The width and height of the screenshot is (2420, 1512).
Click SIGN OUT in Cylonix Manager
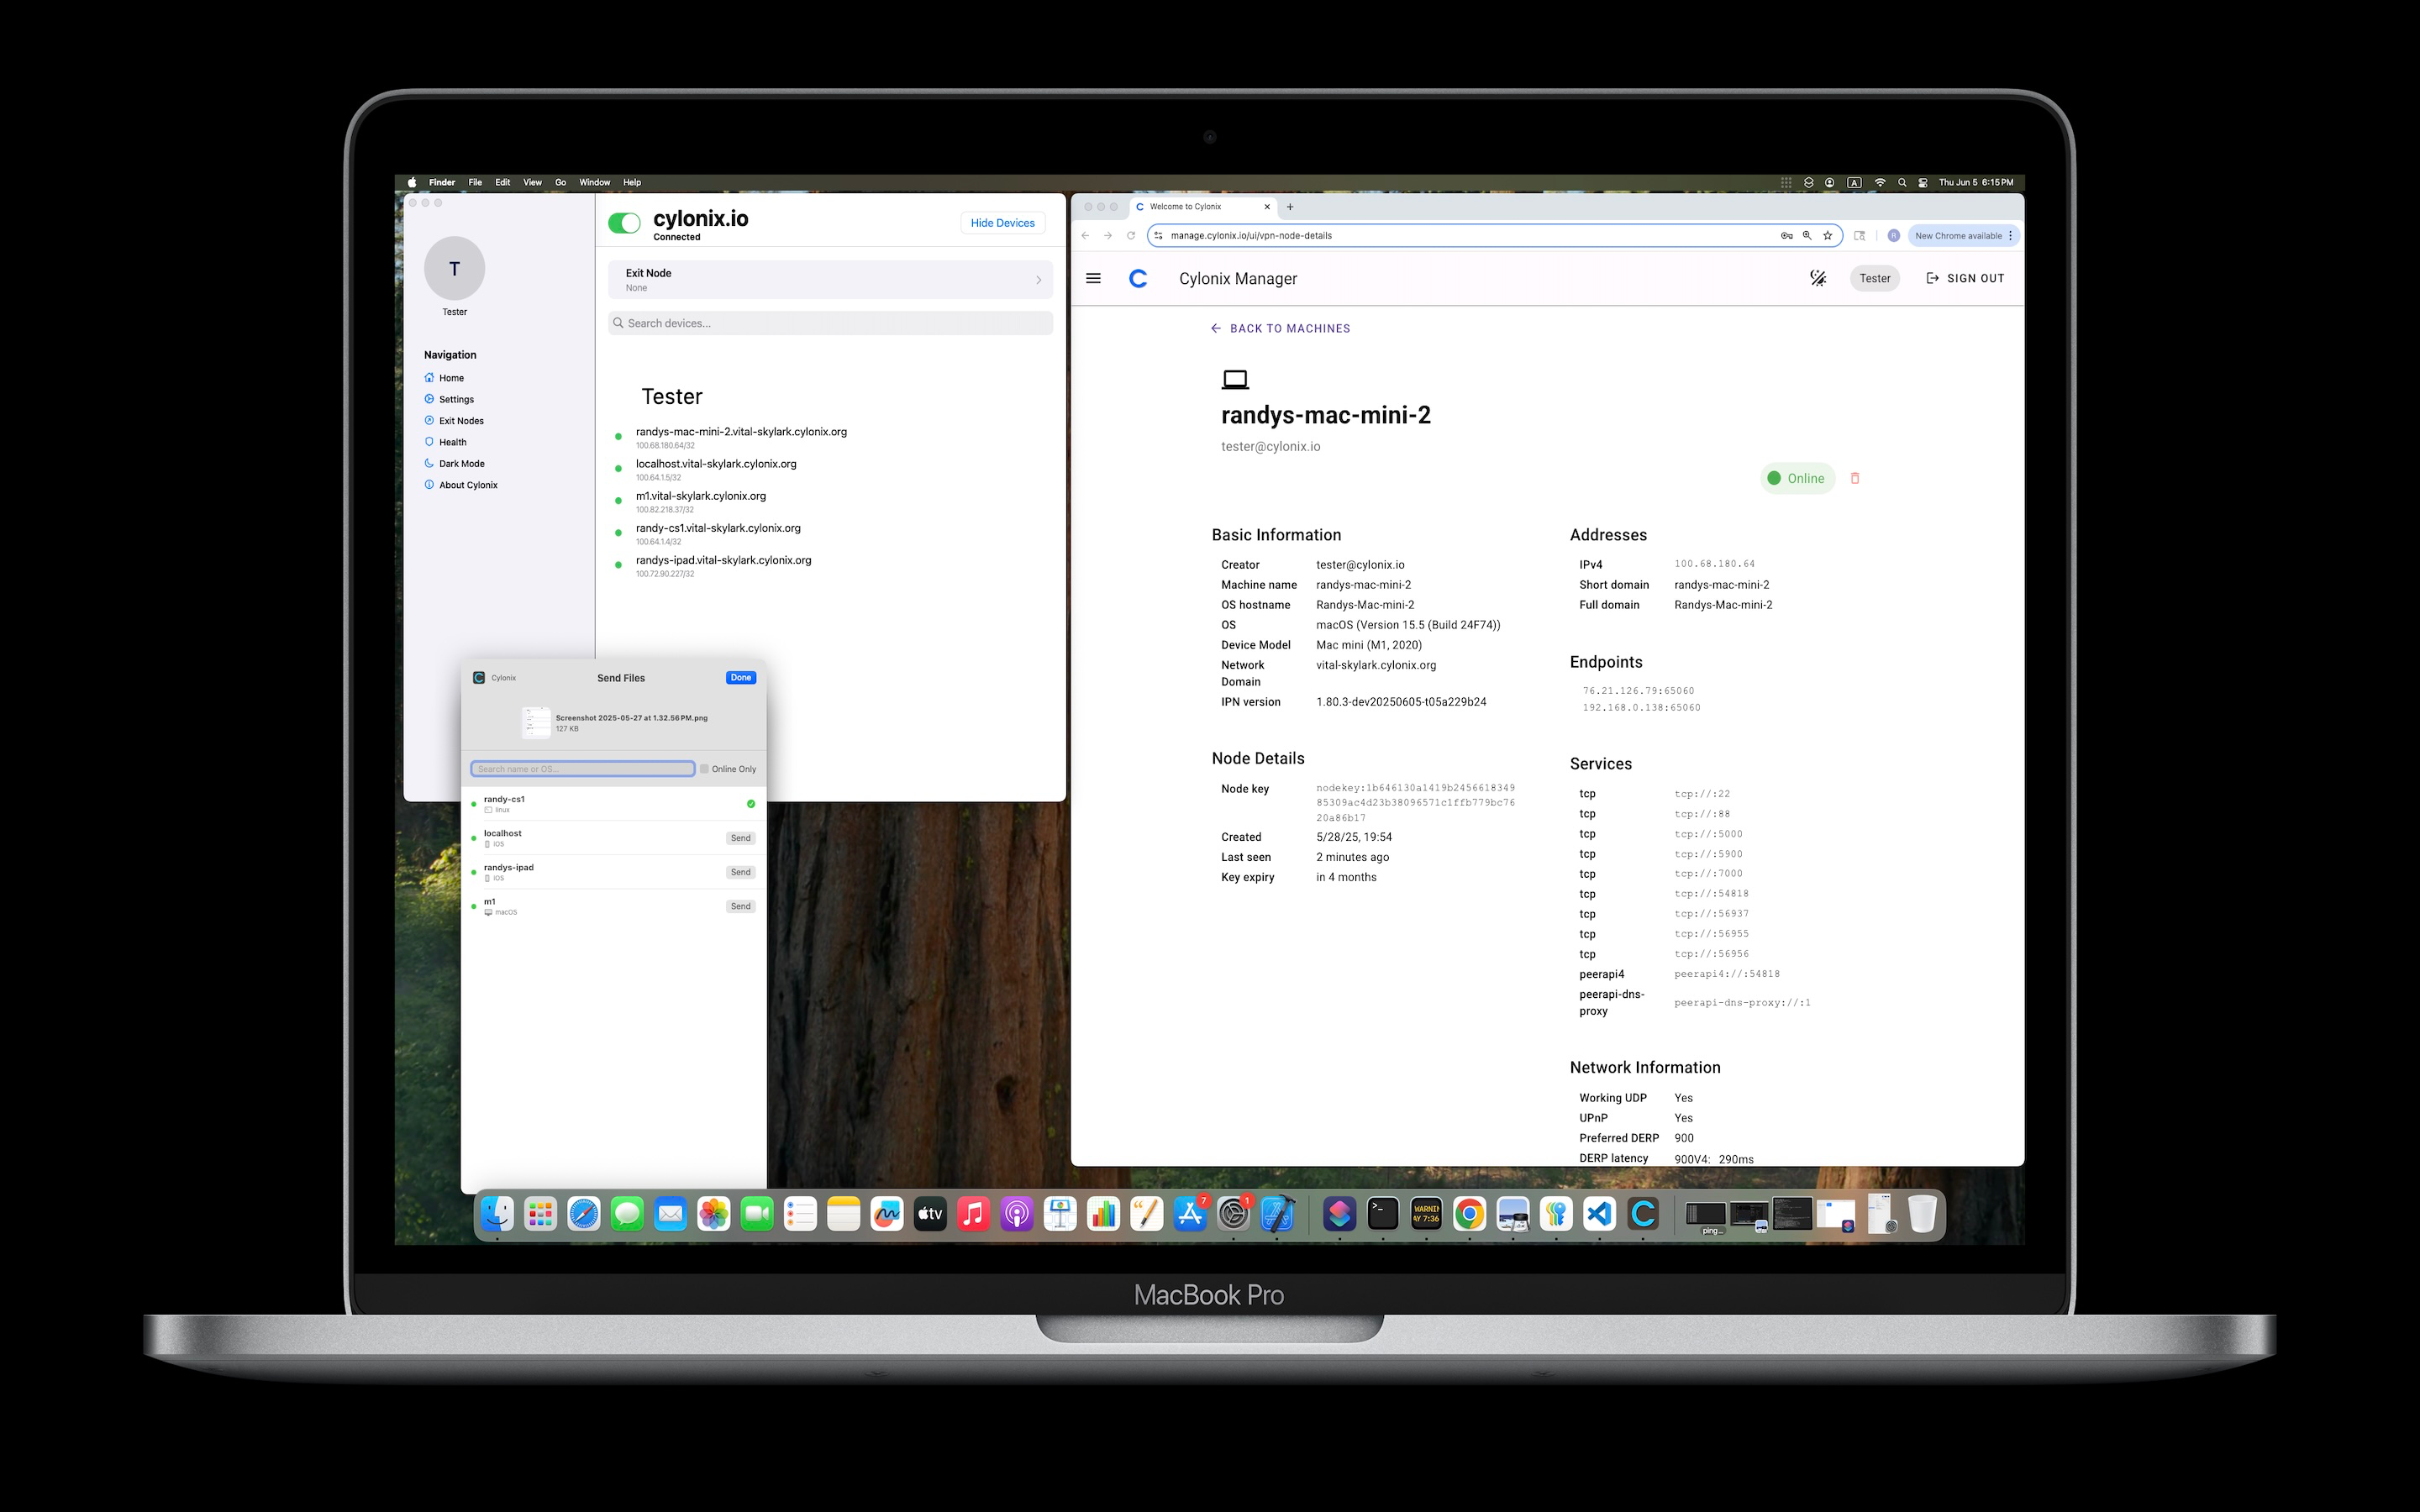tap(1965, 279)
